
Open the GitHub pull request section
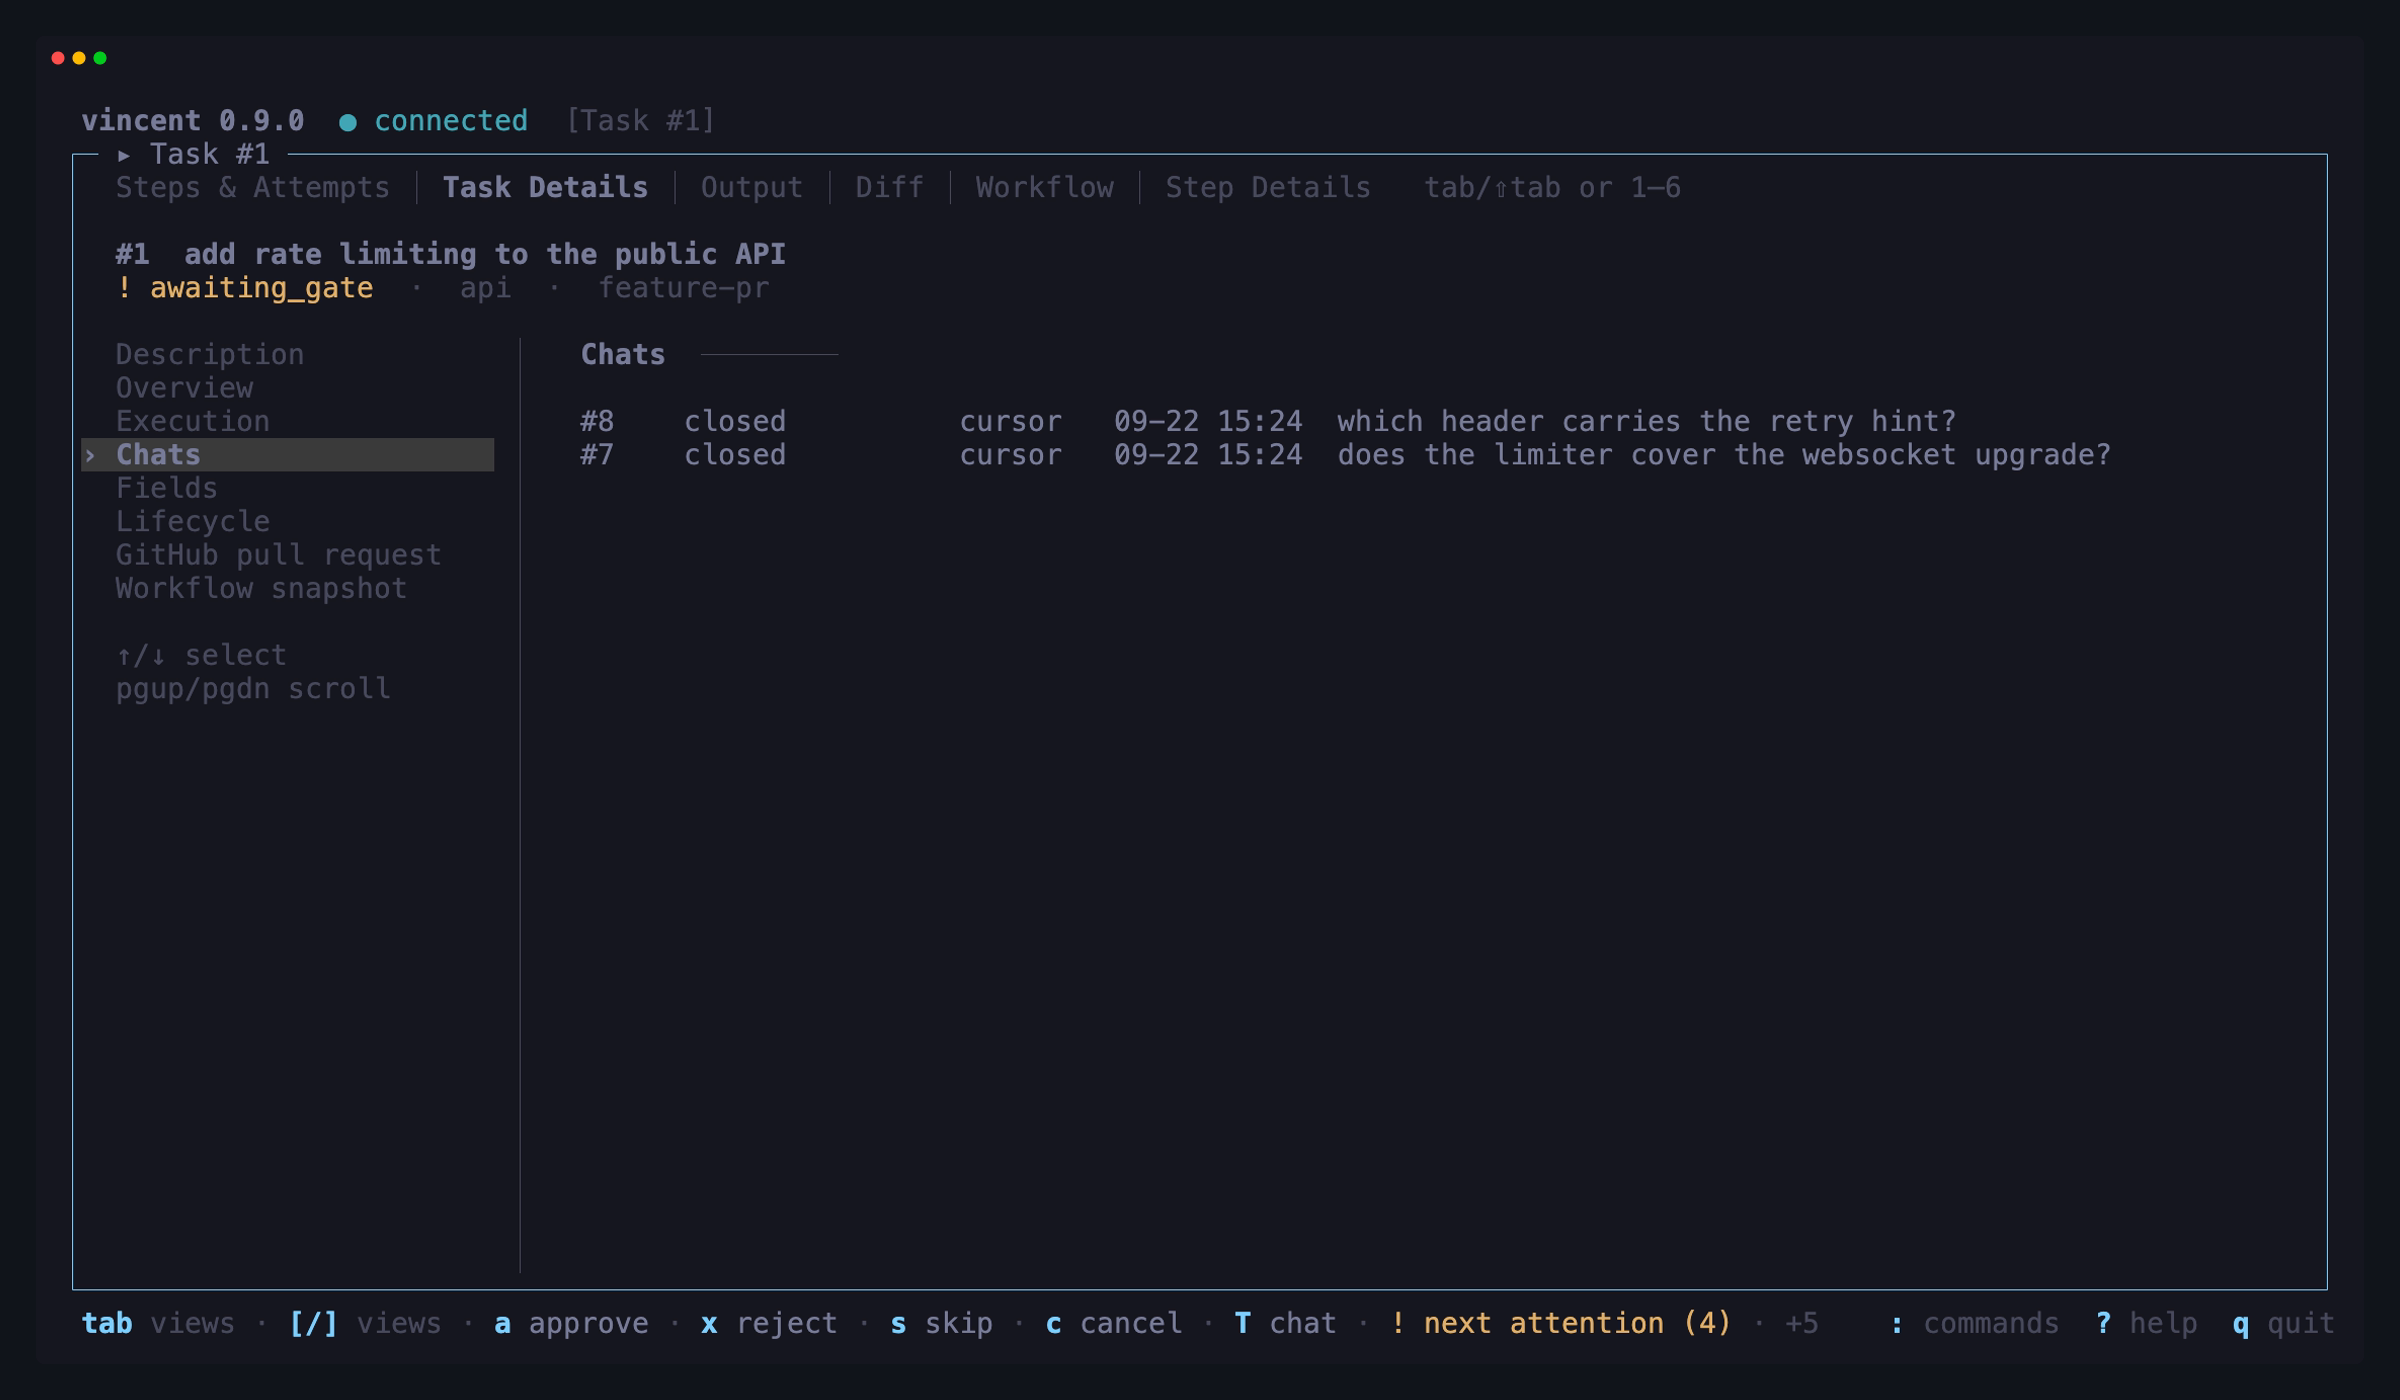(278, 555)
